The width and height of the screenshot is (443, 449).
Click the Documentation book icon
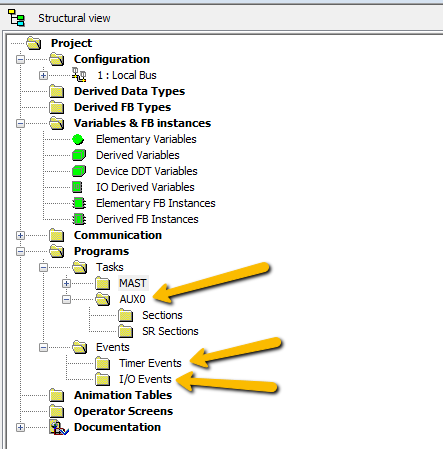click(x=59, y=427)
